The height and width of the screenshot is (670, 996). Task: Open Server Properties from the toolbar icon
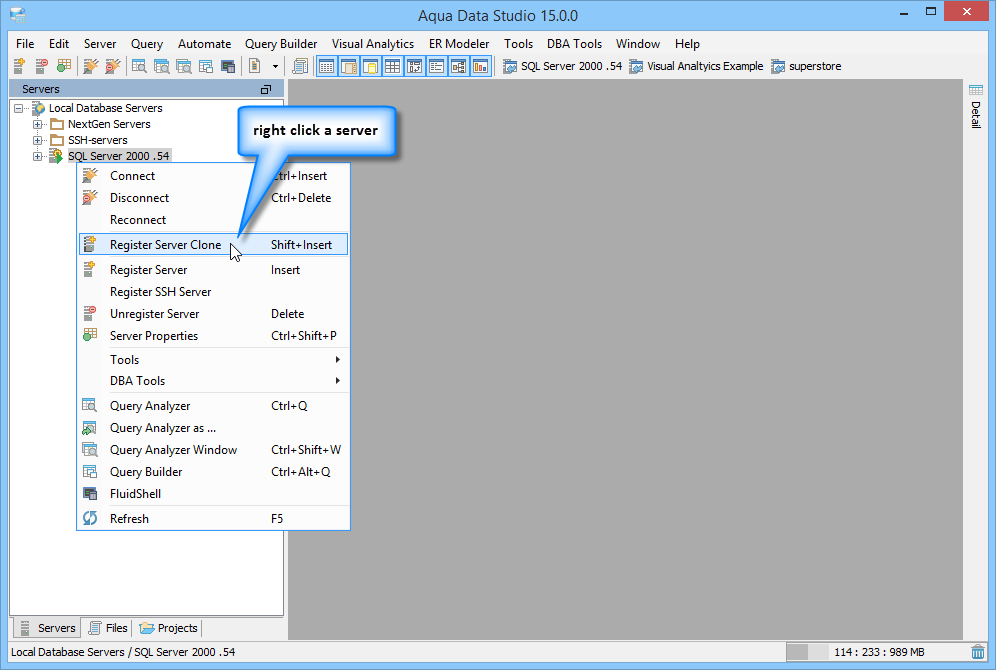coord(64,66)
